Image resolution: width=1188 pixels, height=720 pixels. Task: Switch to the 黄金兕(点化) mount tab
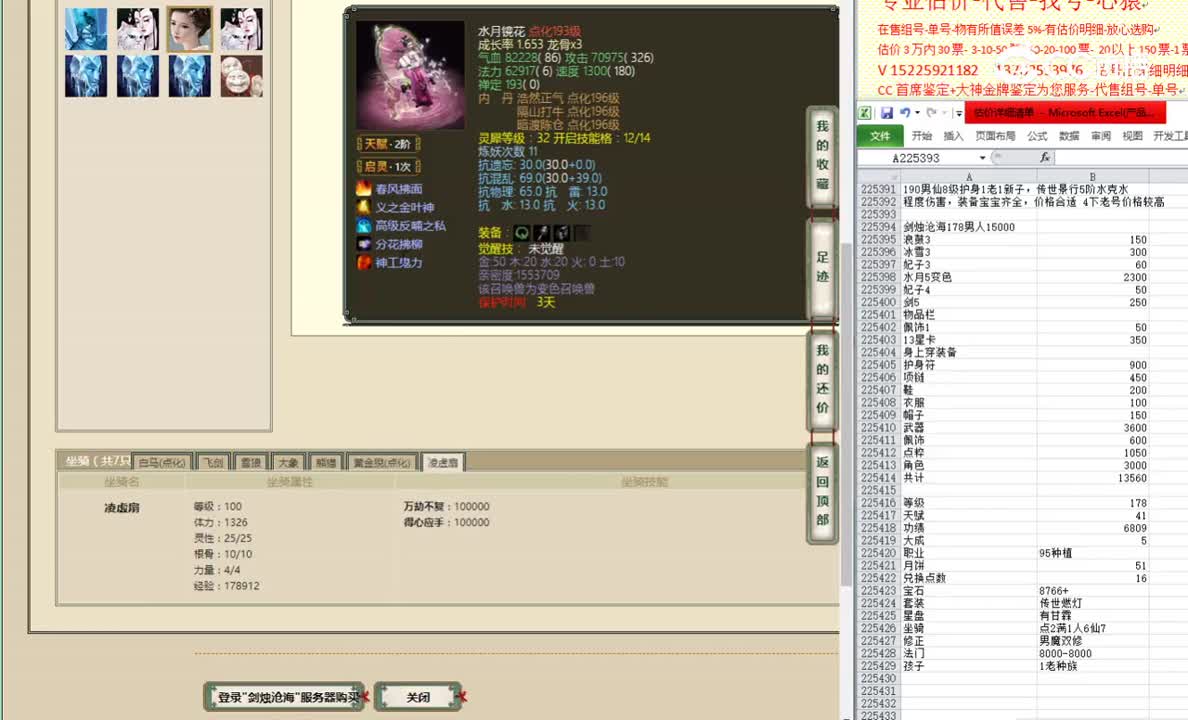(382, 462)
